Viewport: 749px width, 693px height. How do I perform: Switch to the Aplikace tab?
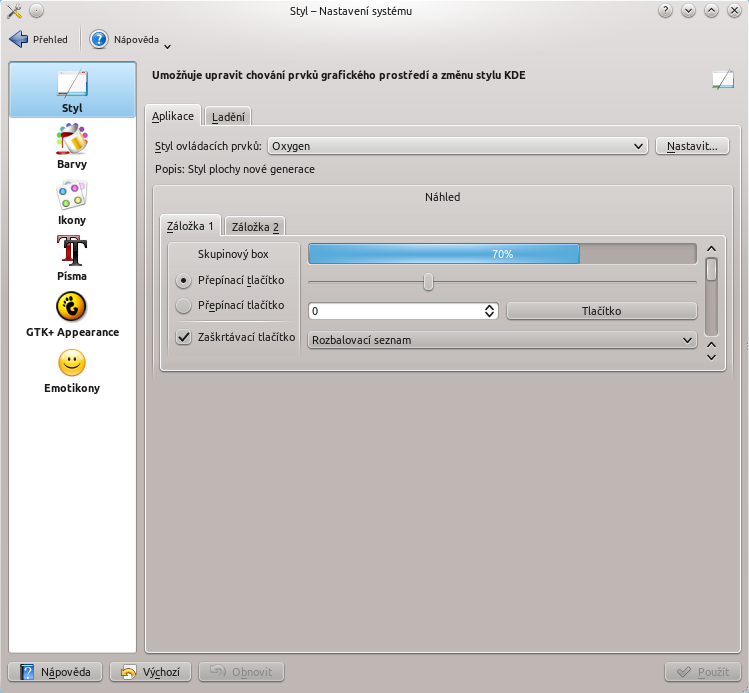(173, 116)
